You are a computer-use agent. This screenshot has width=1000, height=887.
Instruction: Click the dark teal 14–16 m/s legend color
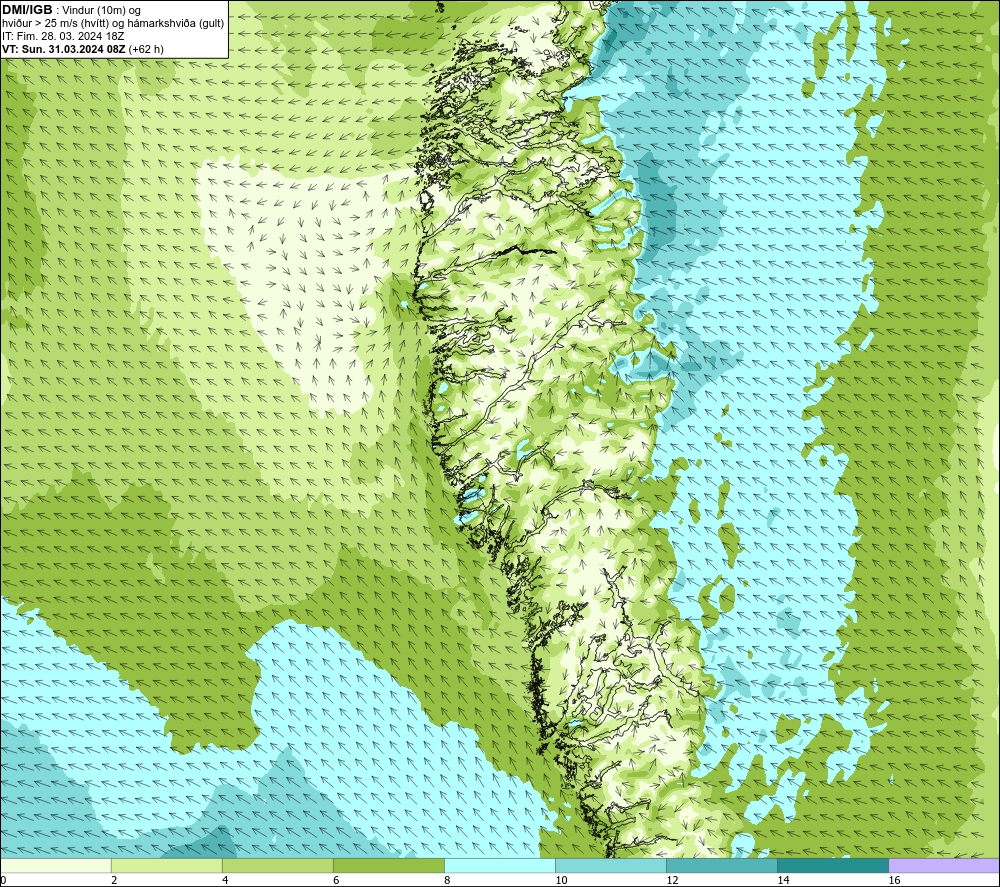click(x=833, y=866)
